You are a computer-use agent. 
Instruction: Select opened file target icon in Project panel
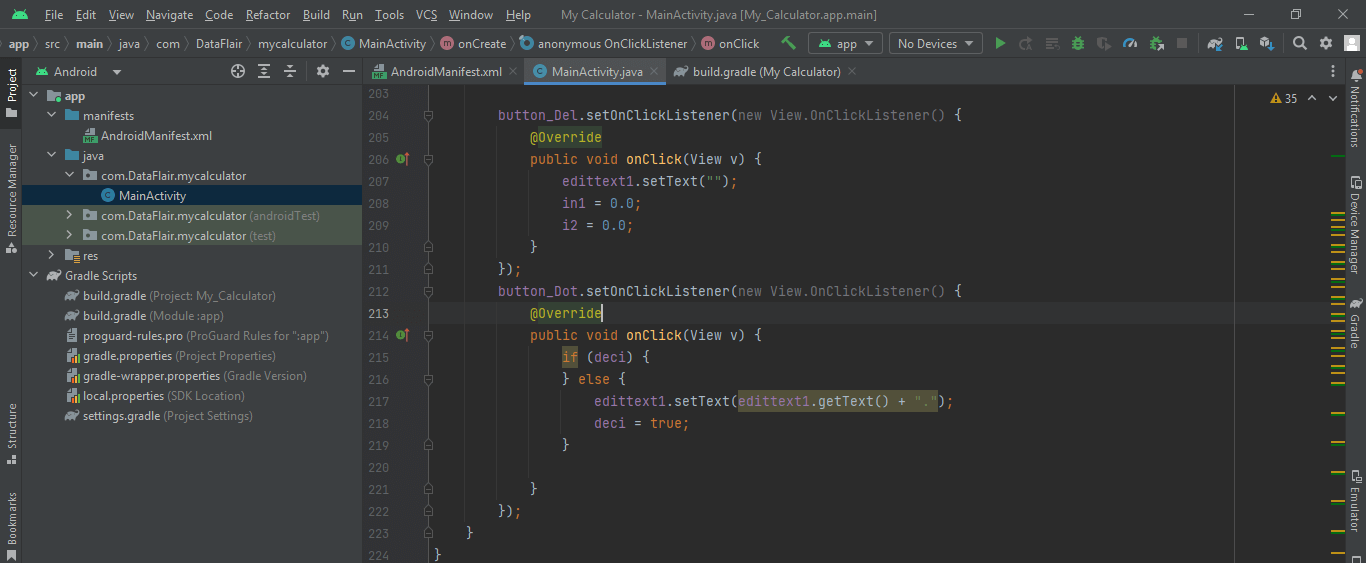(238, 71)
